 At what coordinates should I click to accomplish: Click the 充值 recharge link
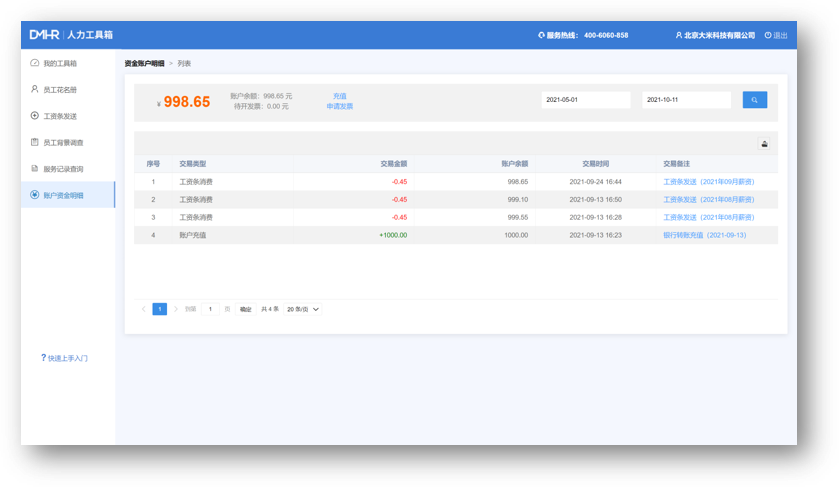(339, 96)
